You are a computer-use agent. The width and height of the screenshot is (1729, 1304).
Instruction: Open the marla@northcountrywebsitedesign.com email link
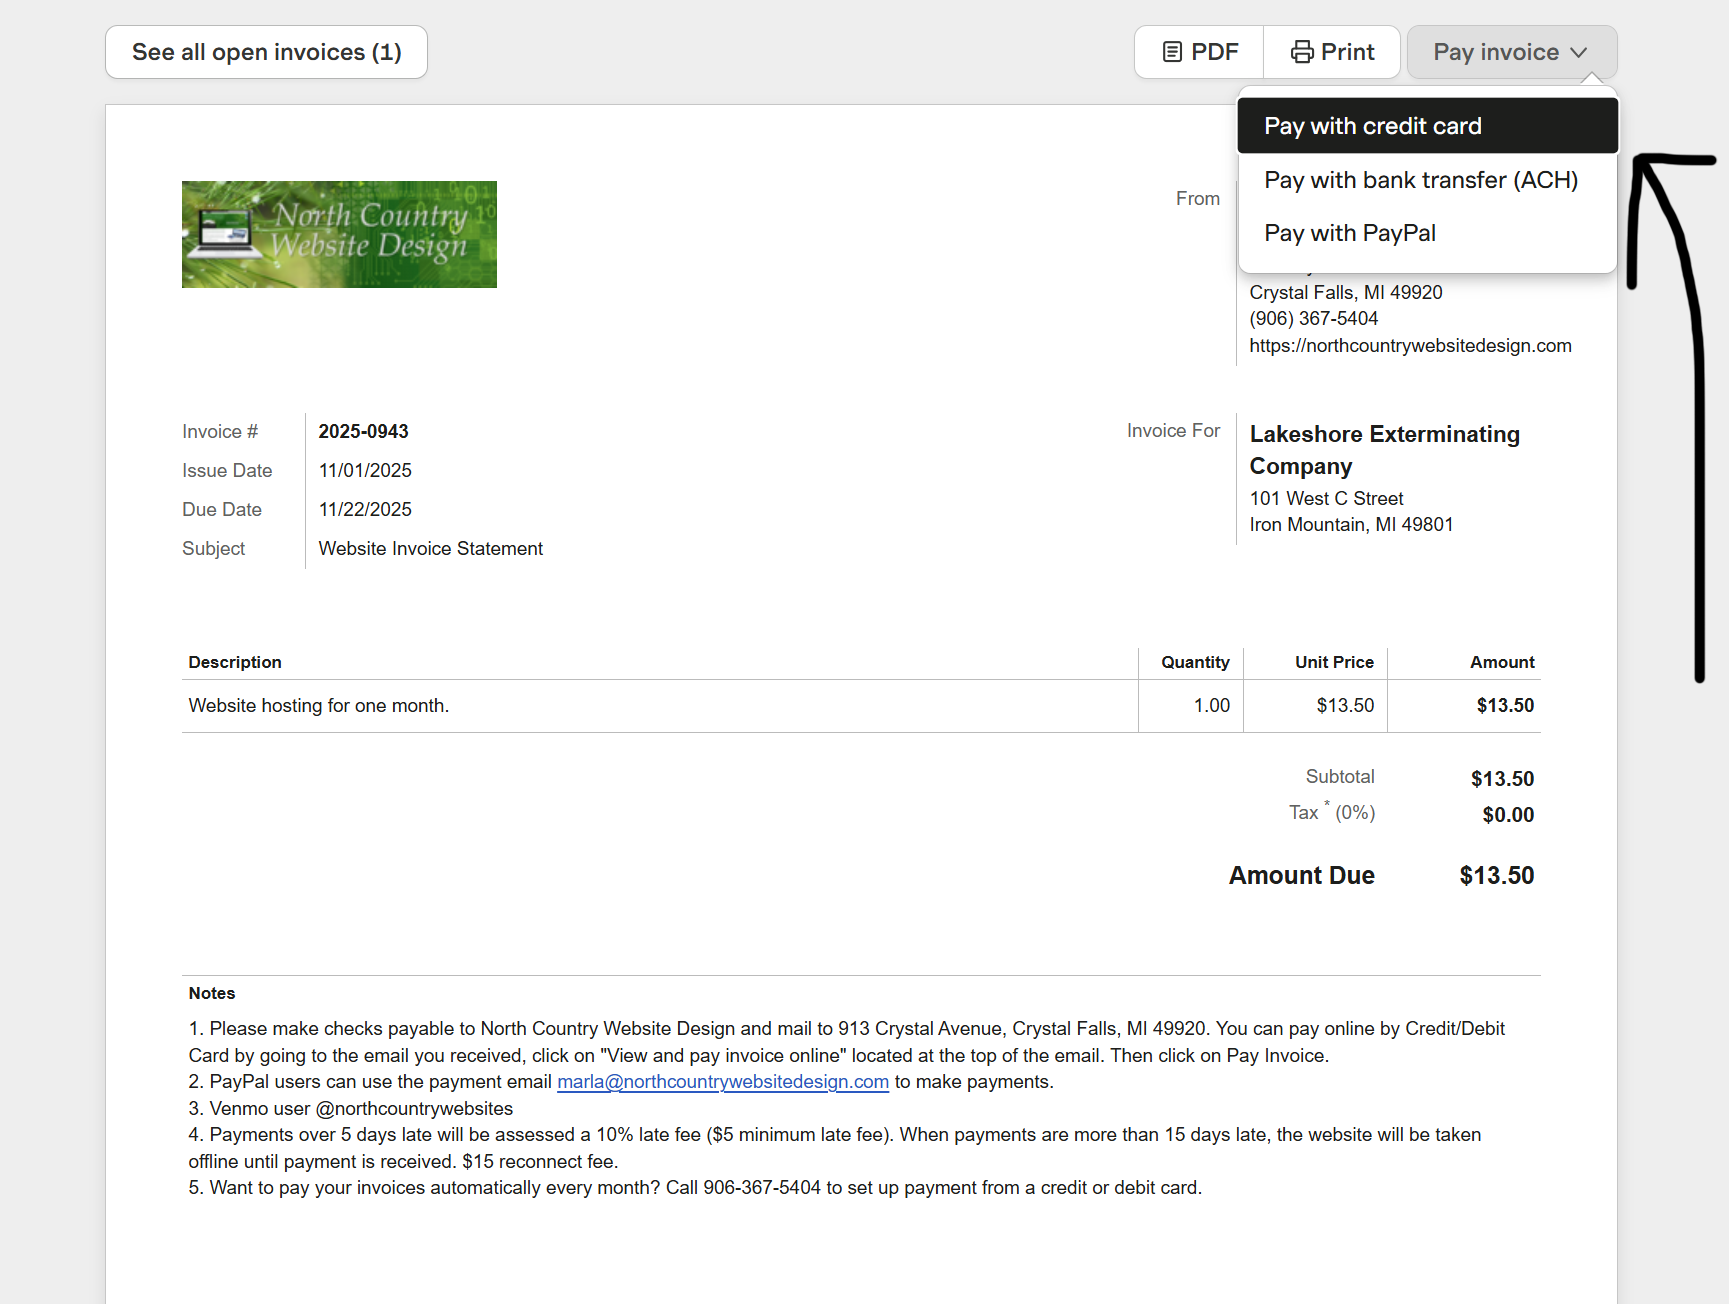point(722,1081)
